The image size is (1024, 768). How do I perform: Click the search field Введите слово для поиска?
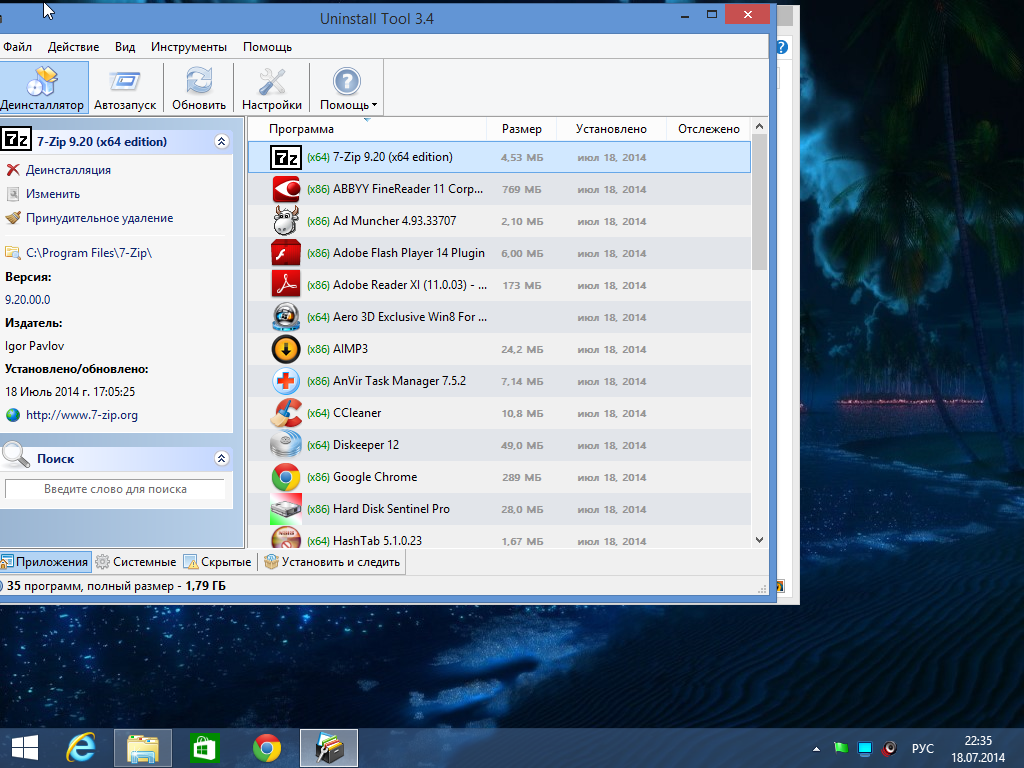click(x=115, y=489)
